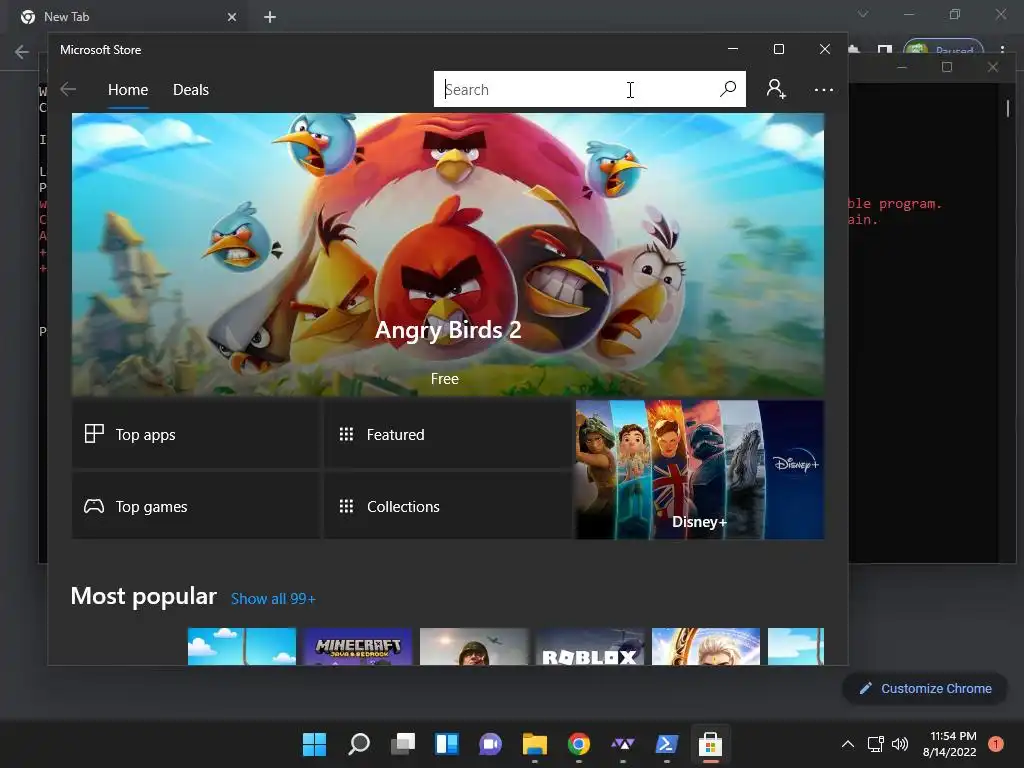Click the Featured dots grid icon

[x=346, y=434]
